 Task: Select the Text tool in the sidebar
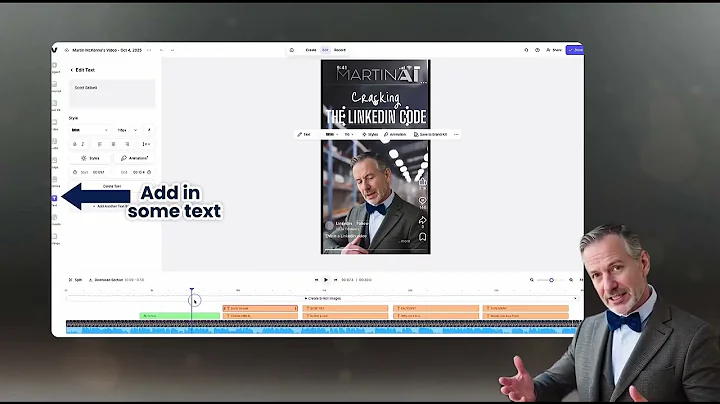[x=55, y=199]
